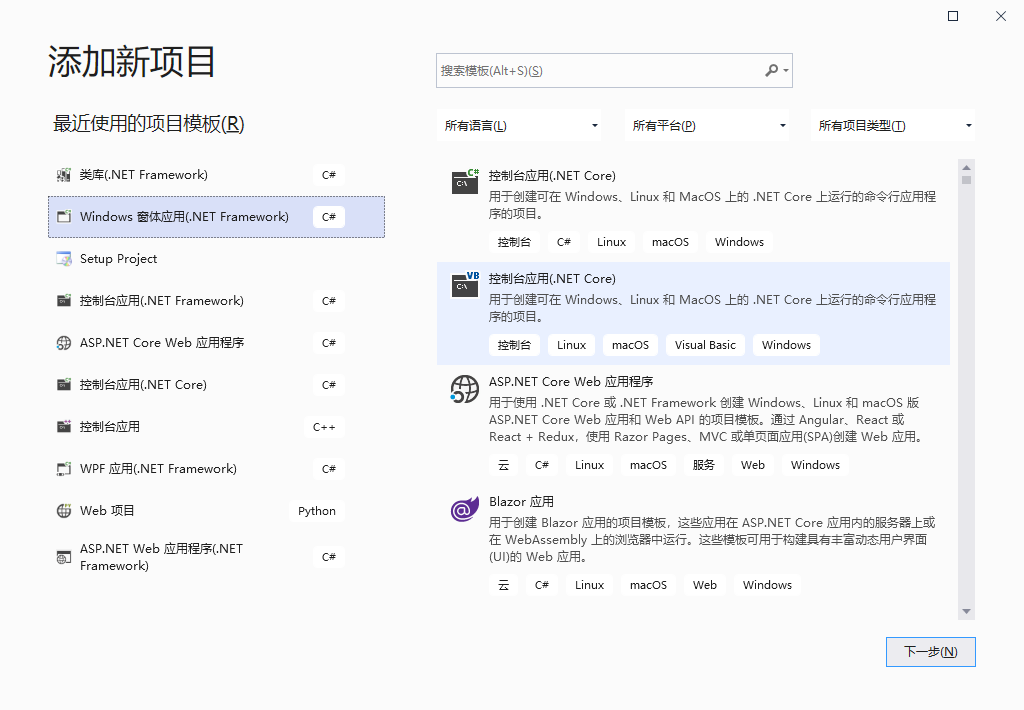Click the ASP.NET Core Web 应用程序 globe icon
This screenshot has width=1024, height=710.
tap(464, 390)
